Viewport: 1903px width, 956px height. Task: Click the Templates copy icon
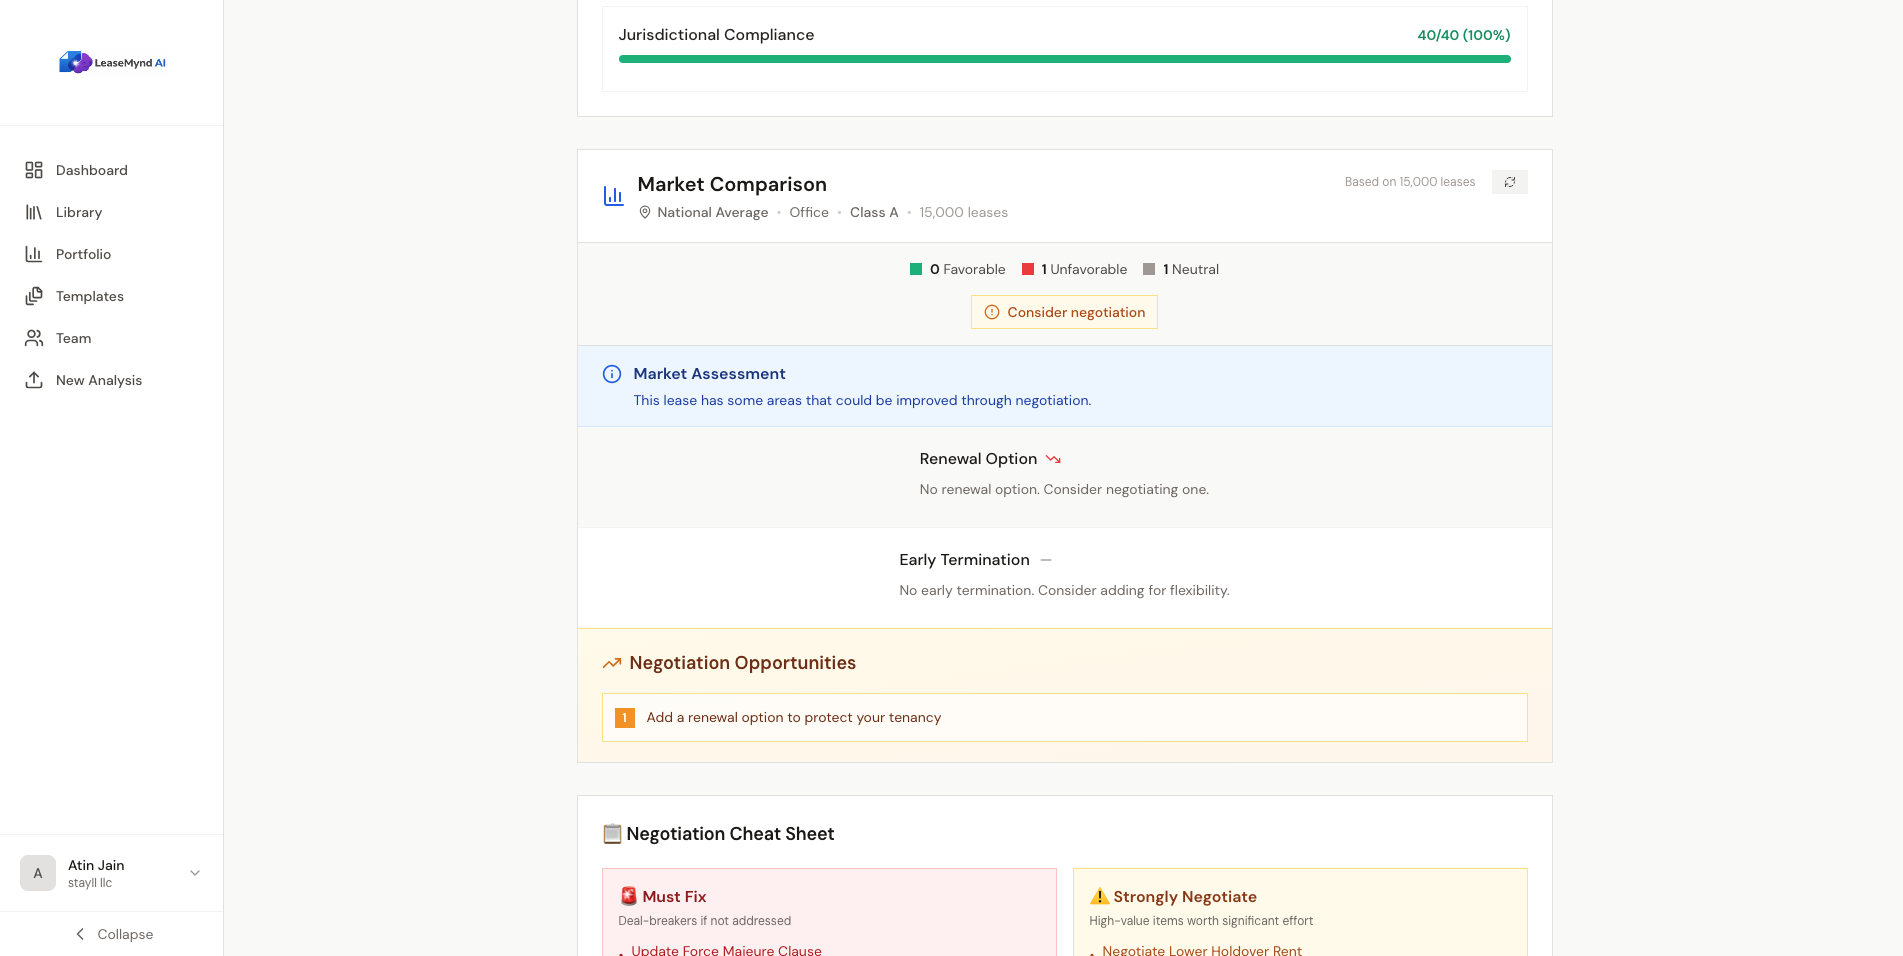click(34, 296)
